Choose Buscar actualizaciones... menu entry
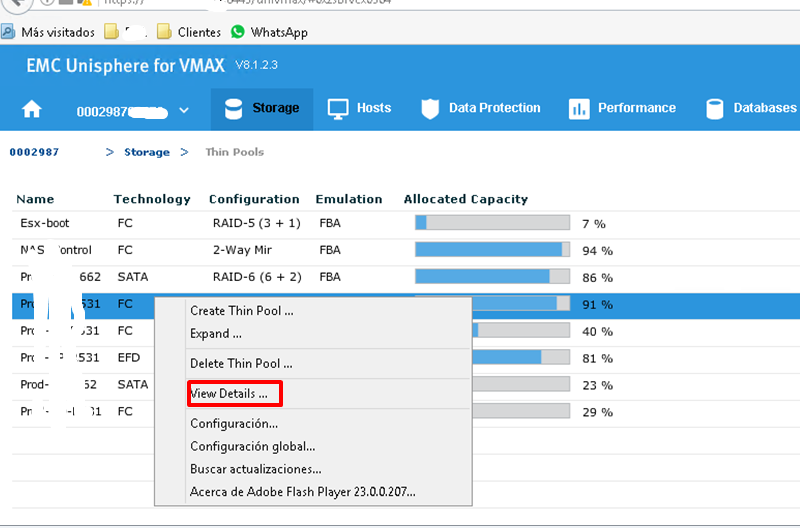This screenshot has height=528, width=800. click(256, 469)
